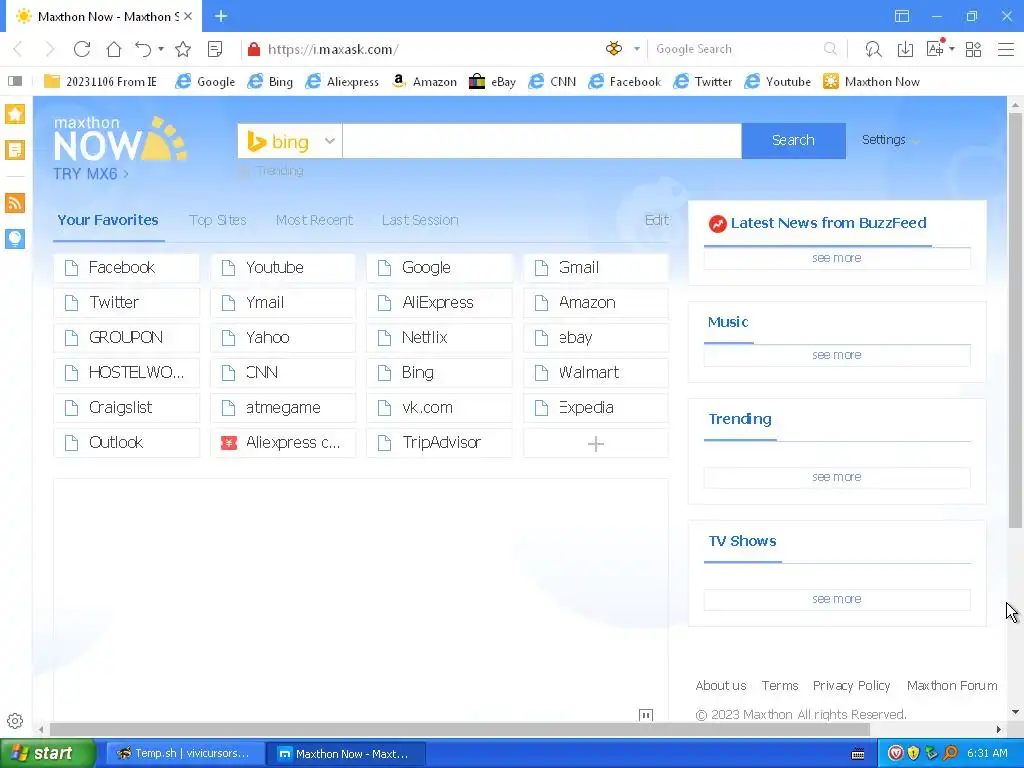1024x768 pixels.
Task: Open the Amazon bookmark in bookmarks bar
Action: tap(424, 82)
